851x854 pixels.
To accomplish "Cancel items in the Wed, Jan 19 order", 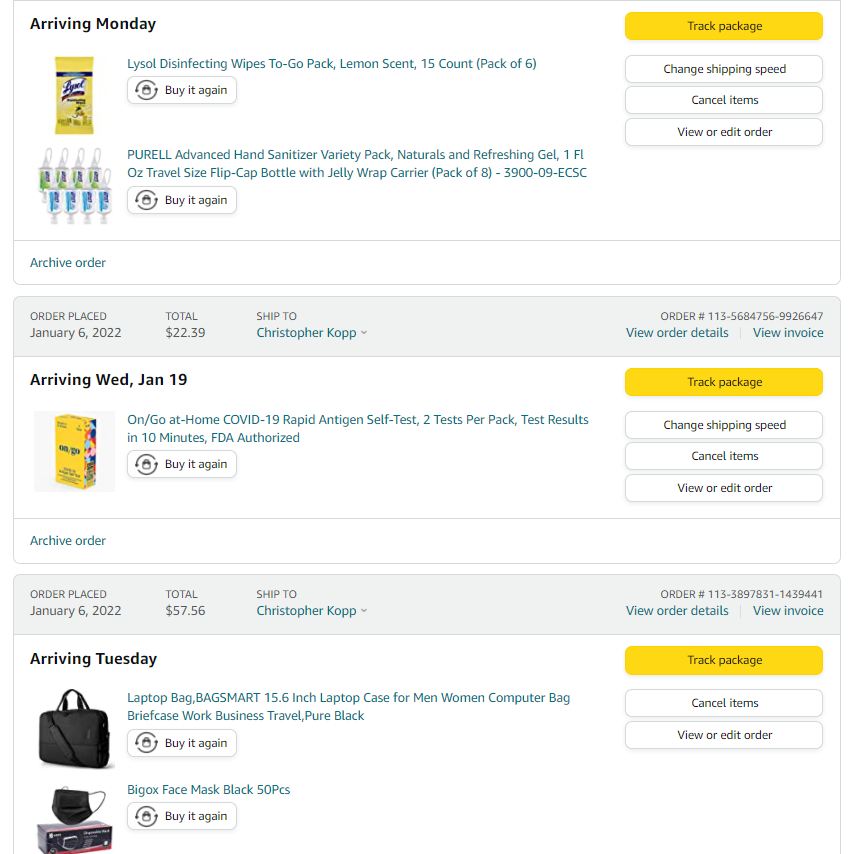I will (724, 456).
